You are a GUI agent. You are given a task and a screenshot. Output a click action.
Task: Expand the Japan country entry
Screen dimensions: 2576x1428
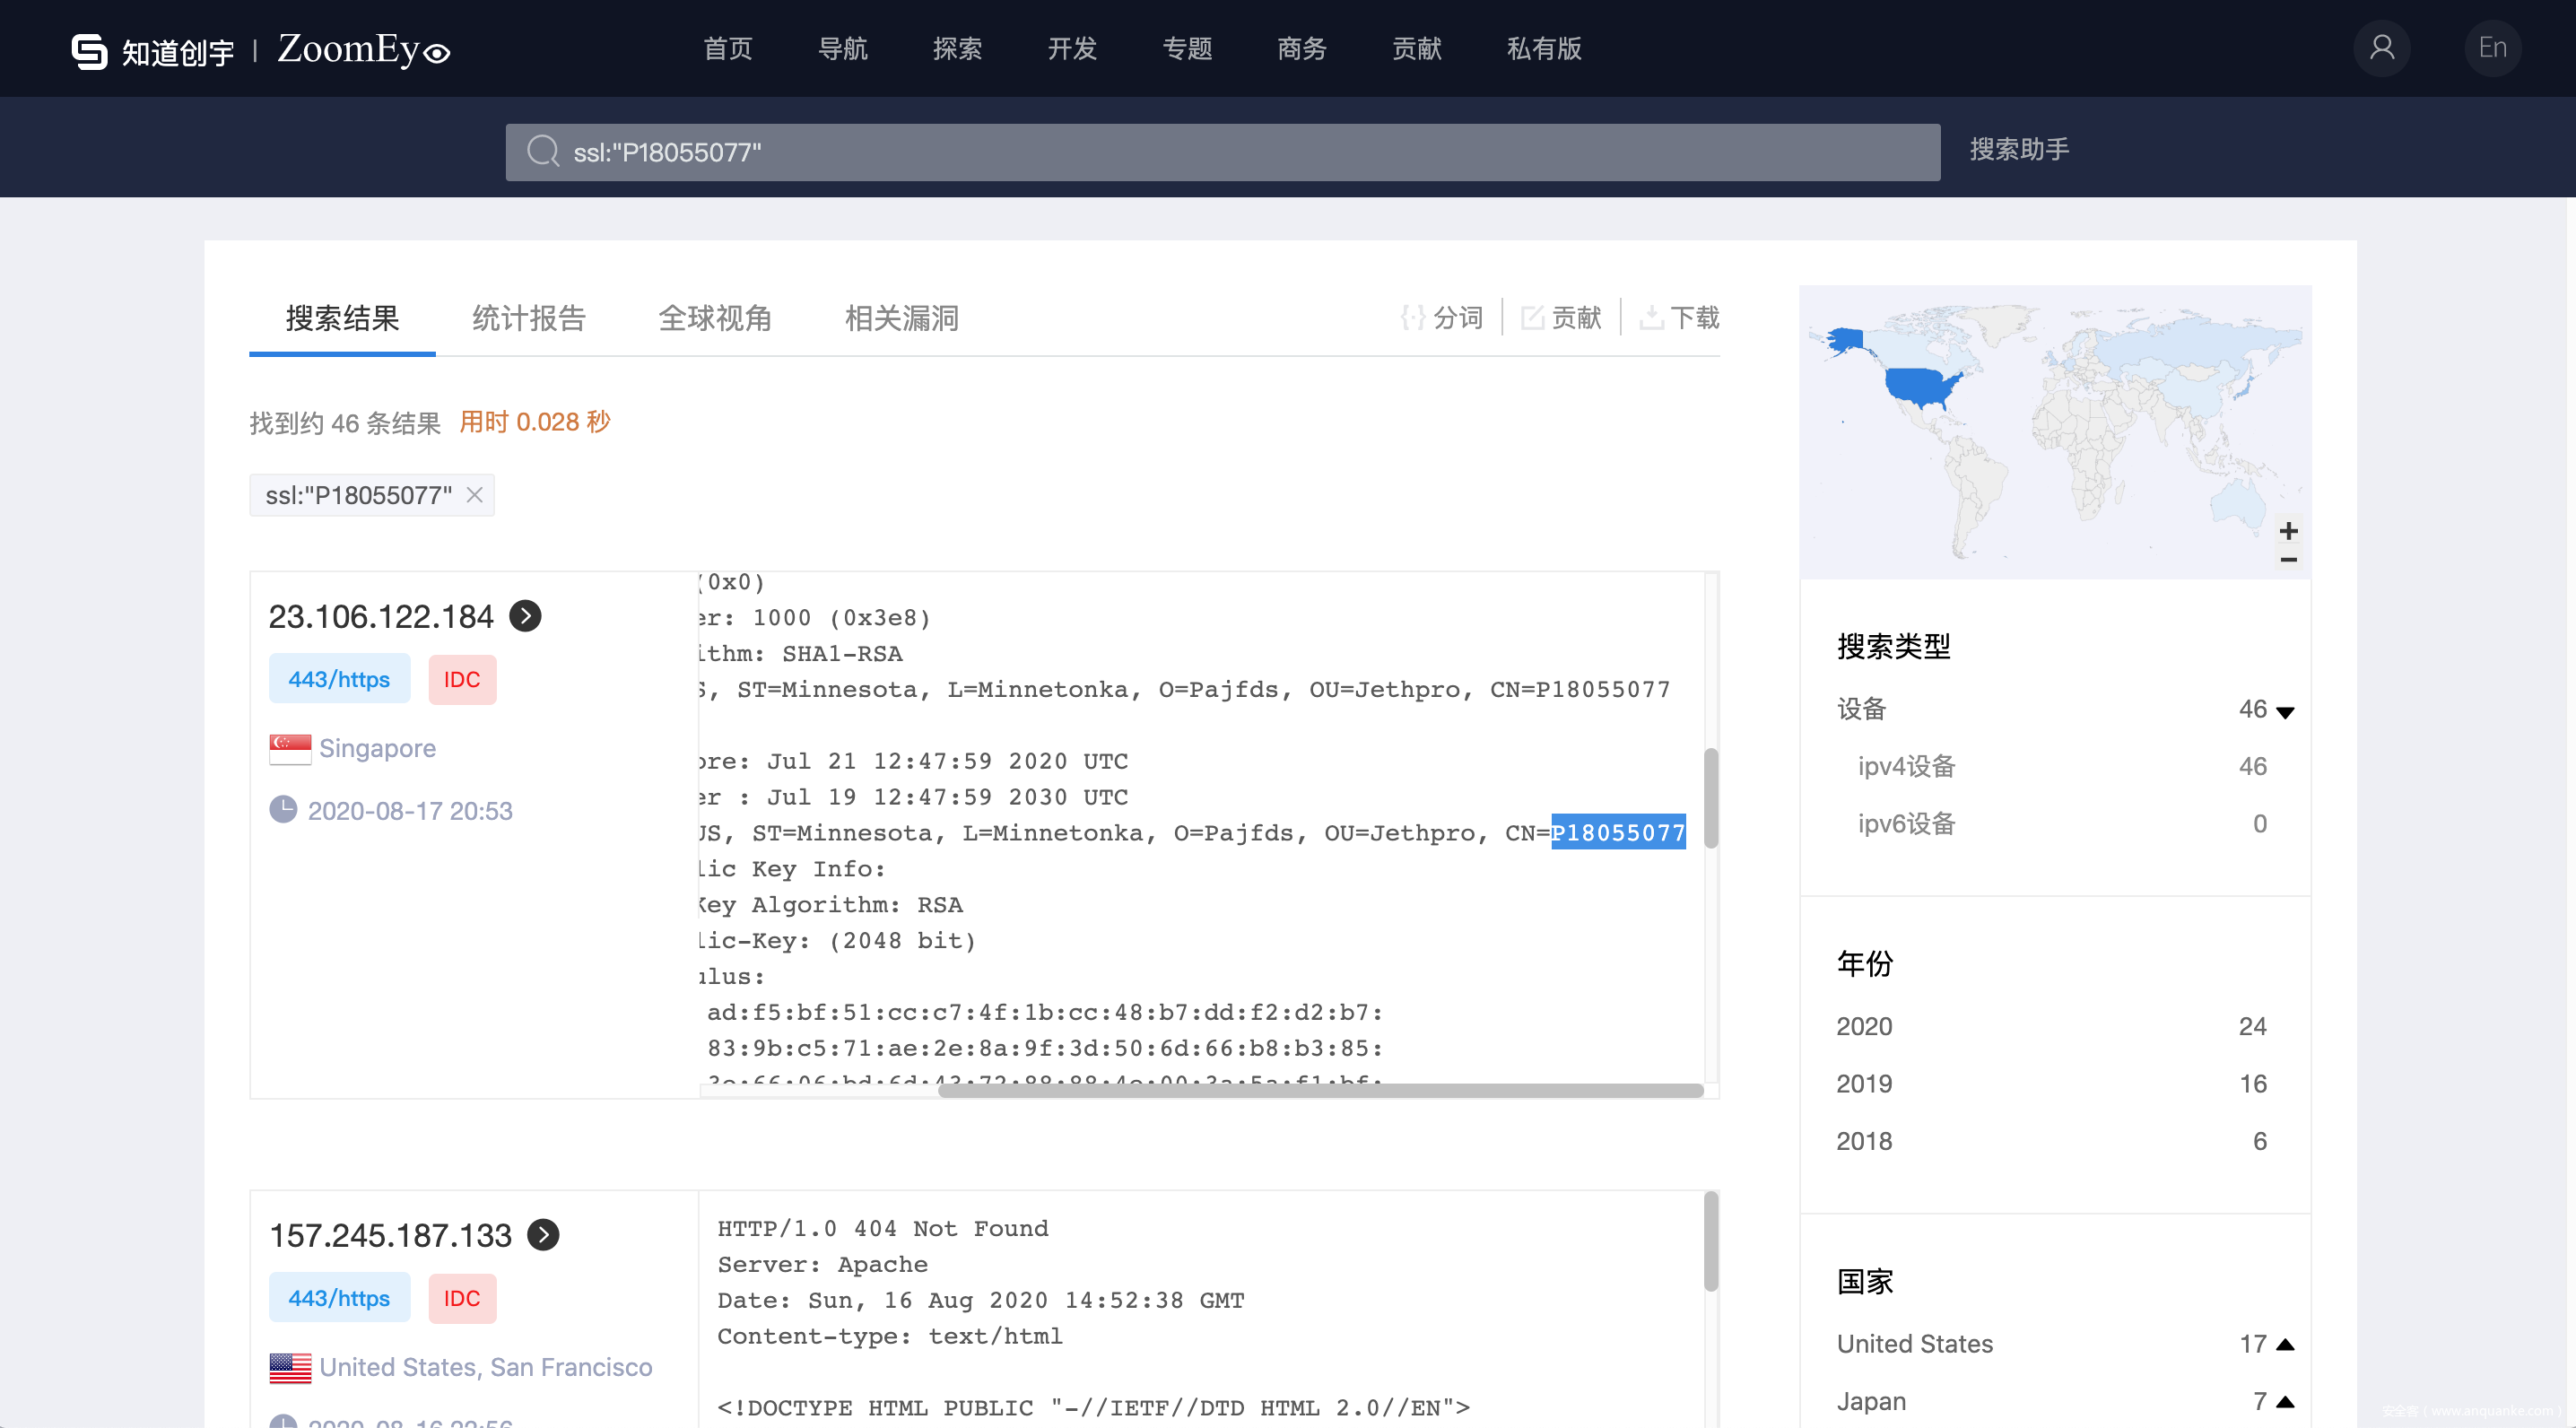pyautogui.click(x=2285, y=1402)
